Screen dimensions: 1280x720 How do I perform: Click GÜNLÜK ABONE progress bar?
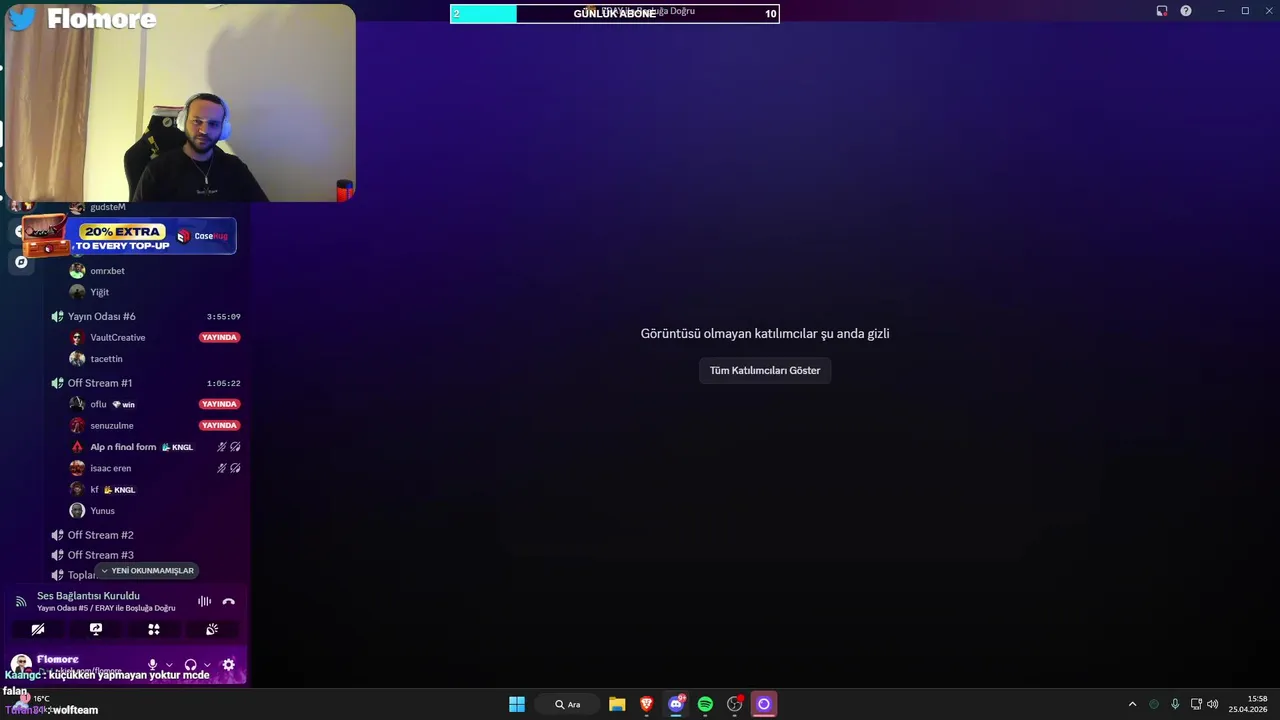[x=615, y=13]
